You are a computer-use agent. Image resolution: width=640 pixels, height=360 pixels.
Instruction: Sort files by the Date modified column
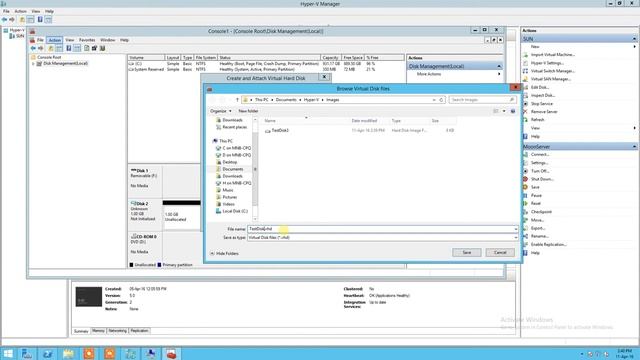coord(364,121)
